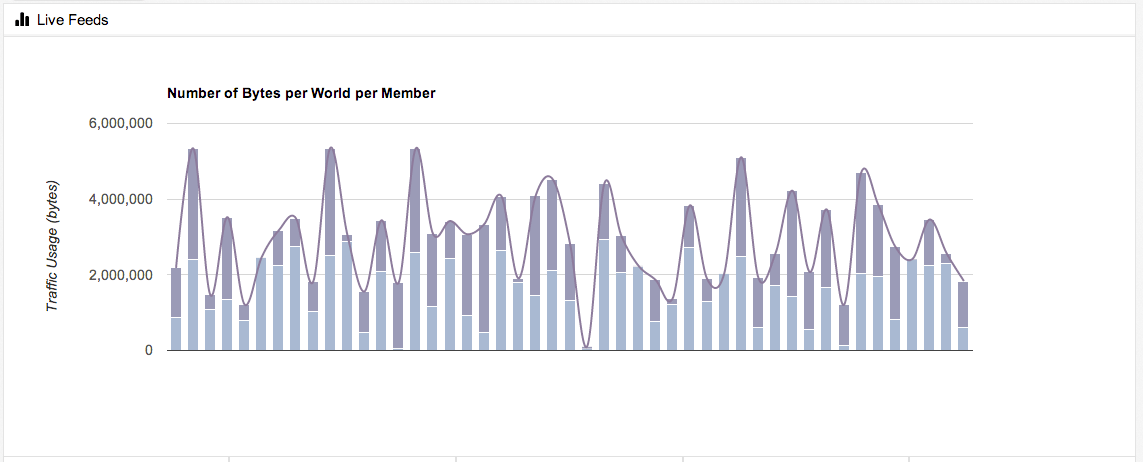Click the bar chart icon beside Live Feeds

click(x=21, y=19)
